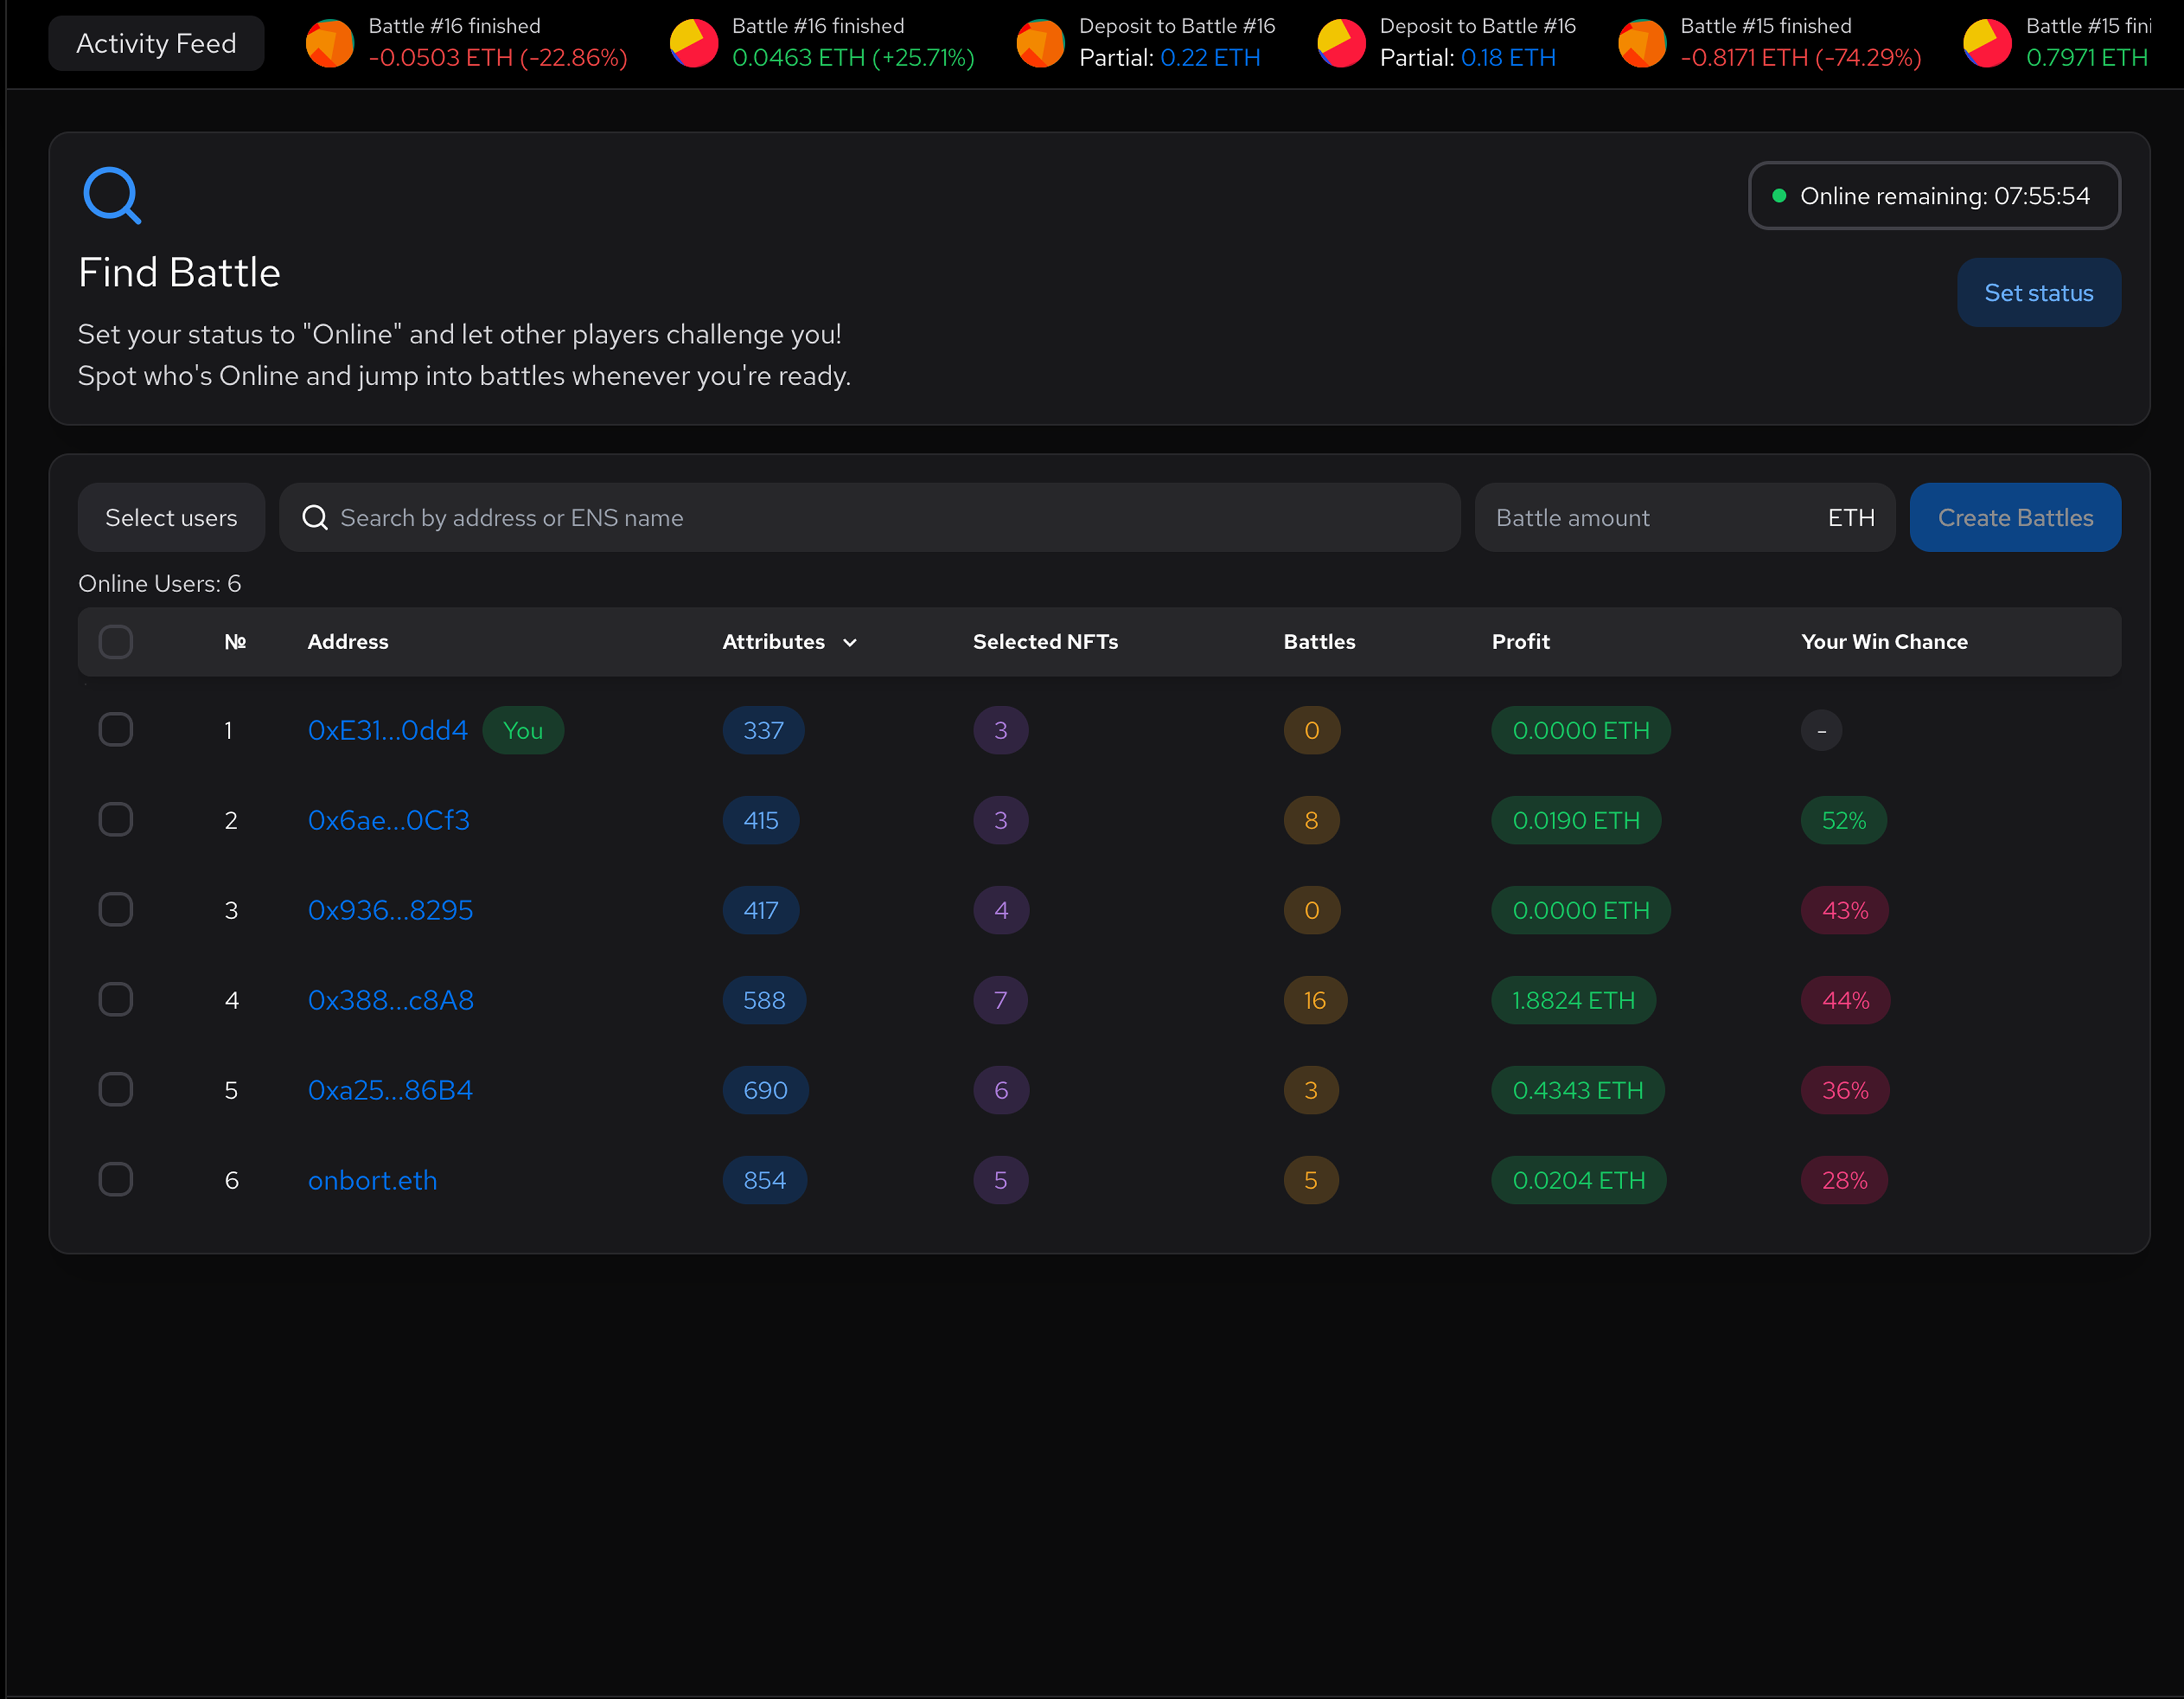Click the large Find Battle magnifier icon
This screenshot has height=1699, width=2184.
111,195
